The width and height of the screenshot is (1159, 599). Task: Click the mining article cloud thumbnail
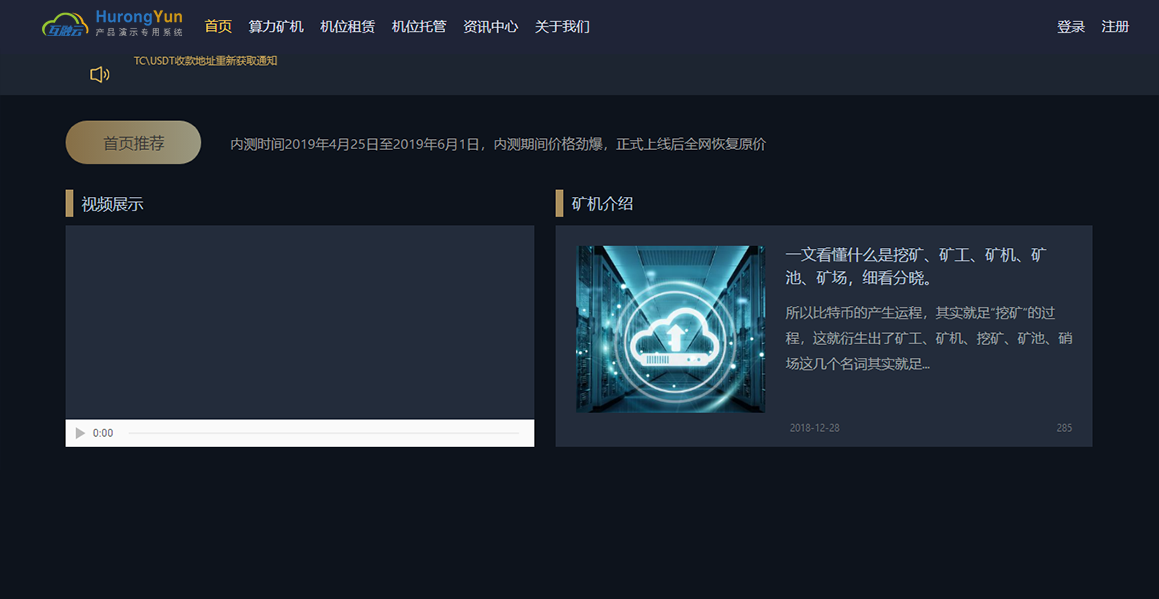click(670, 328)
